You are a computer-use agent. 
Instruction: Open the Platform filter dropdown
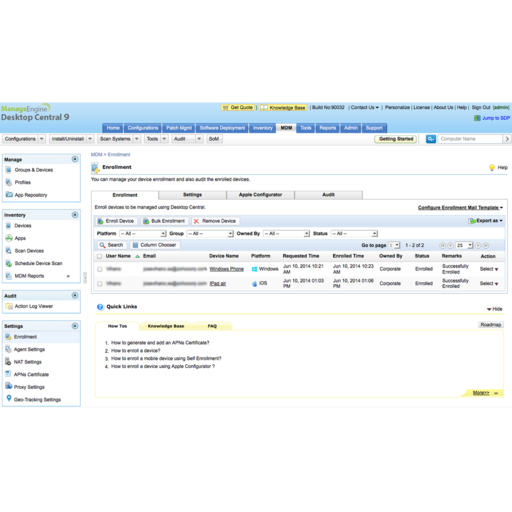(143, 234)
